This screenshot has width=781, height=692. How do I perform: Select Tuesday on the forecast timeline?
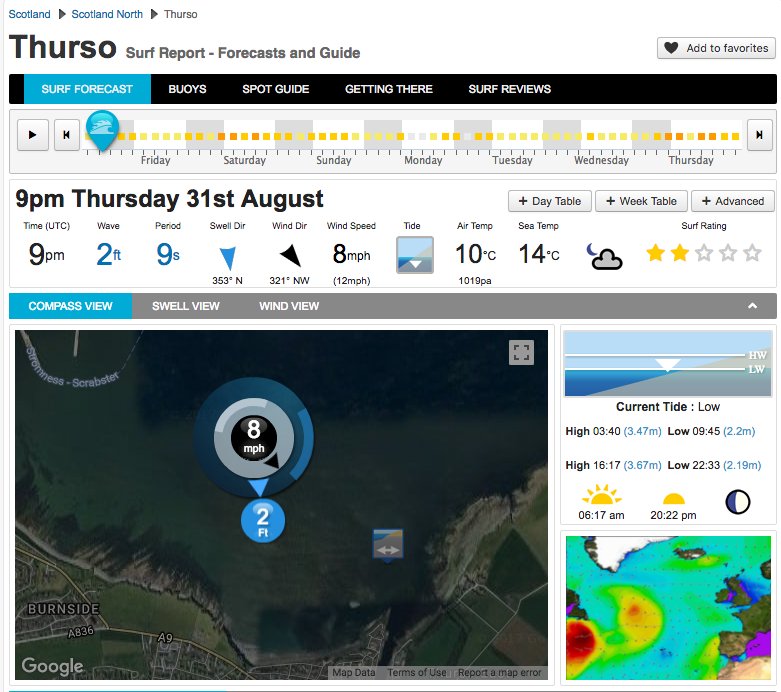click(513, 160)
